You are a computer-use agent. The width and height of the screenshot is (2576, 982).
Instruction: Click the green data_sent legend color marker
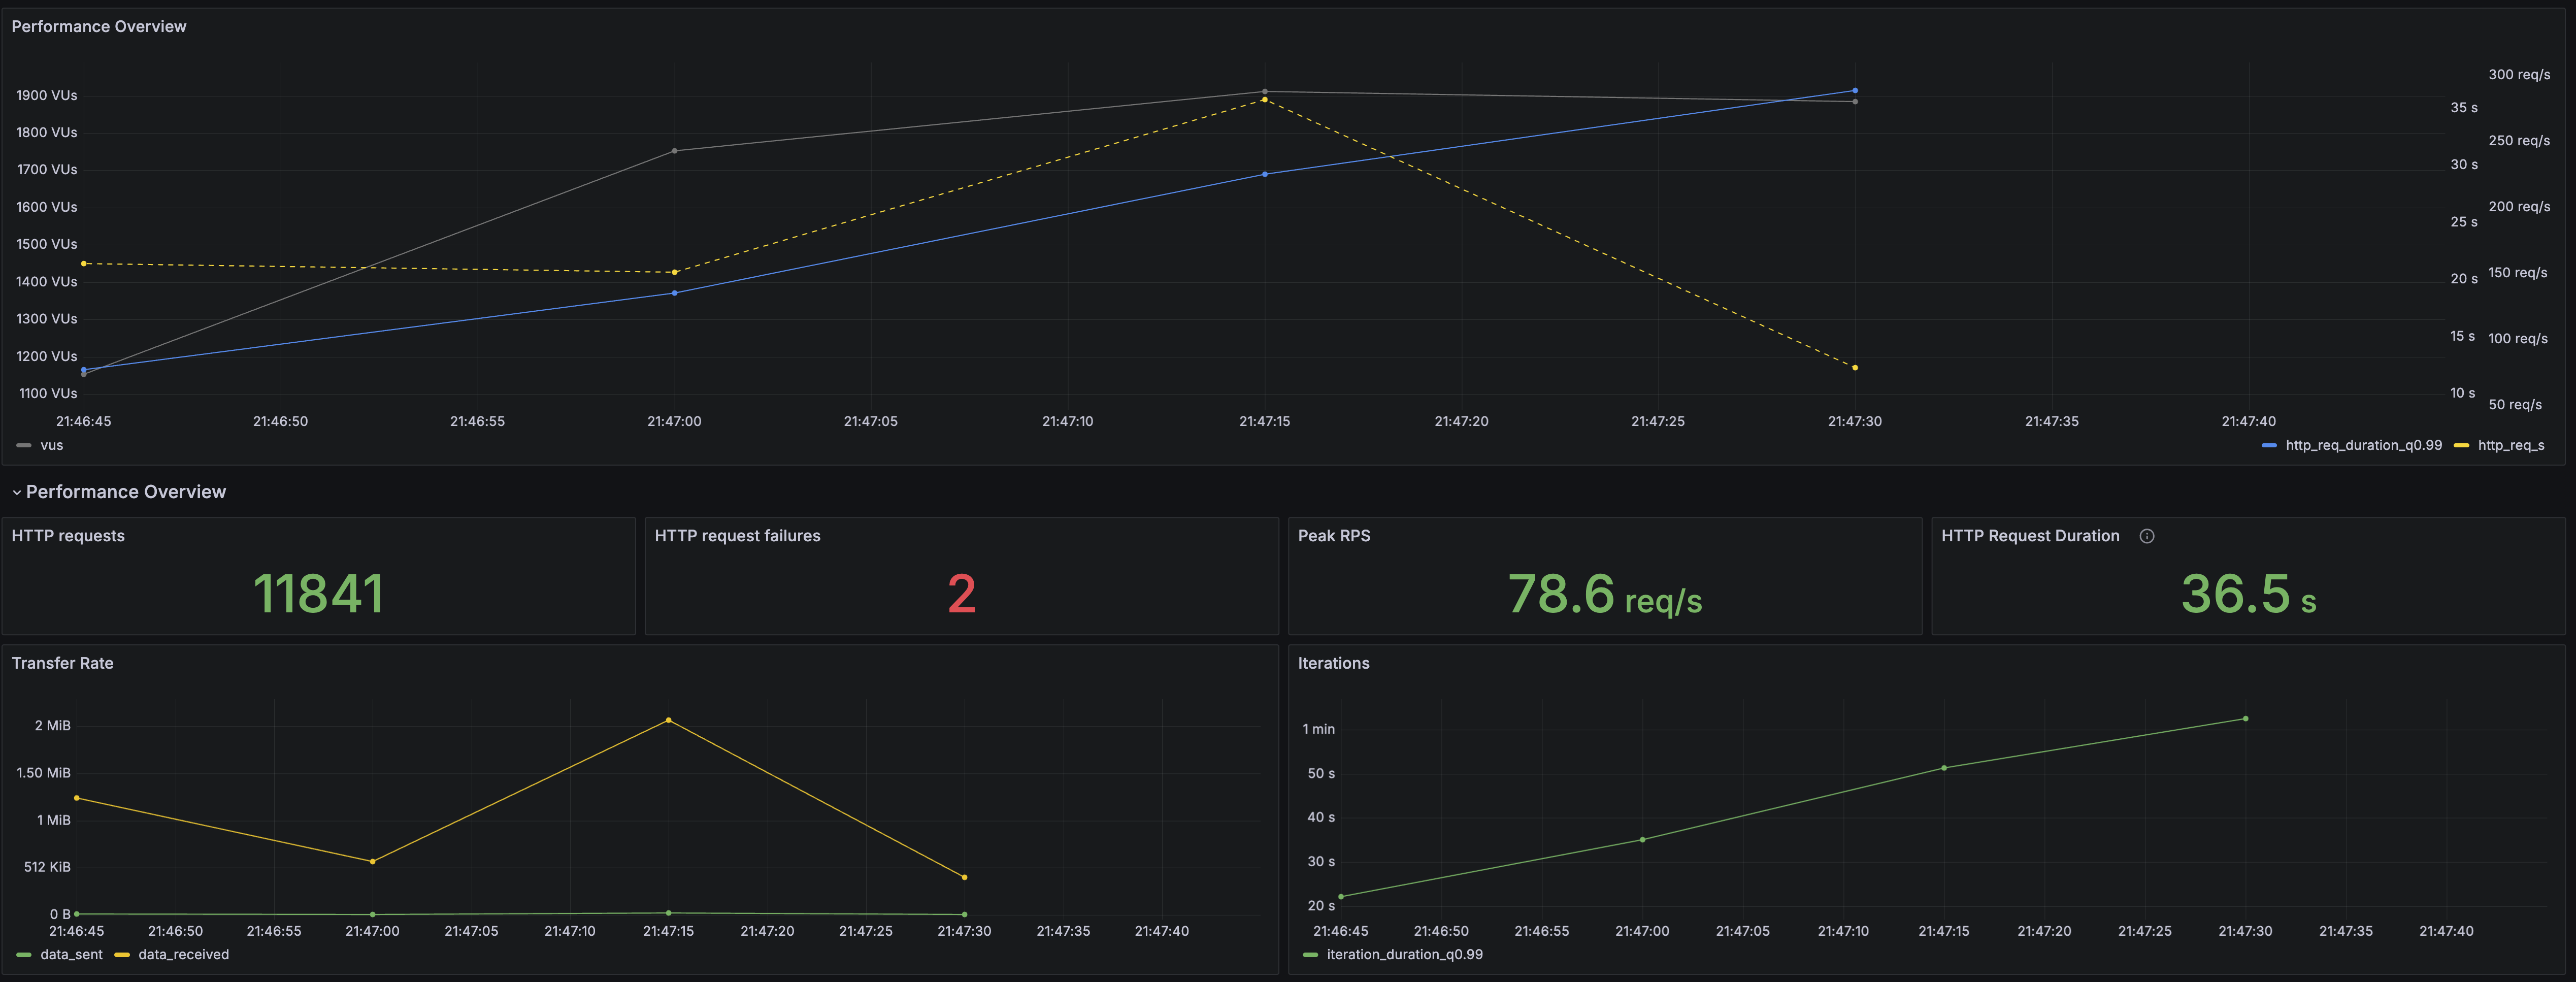click(x=24, y=955)
